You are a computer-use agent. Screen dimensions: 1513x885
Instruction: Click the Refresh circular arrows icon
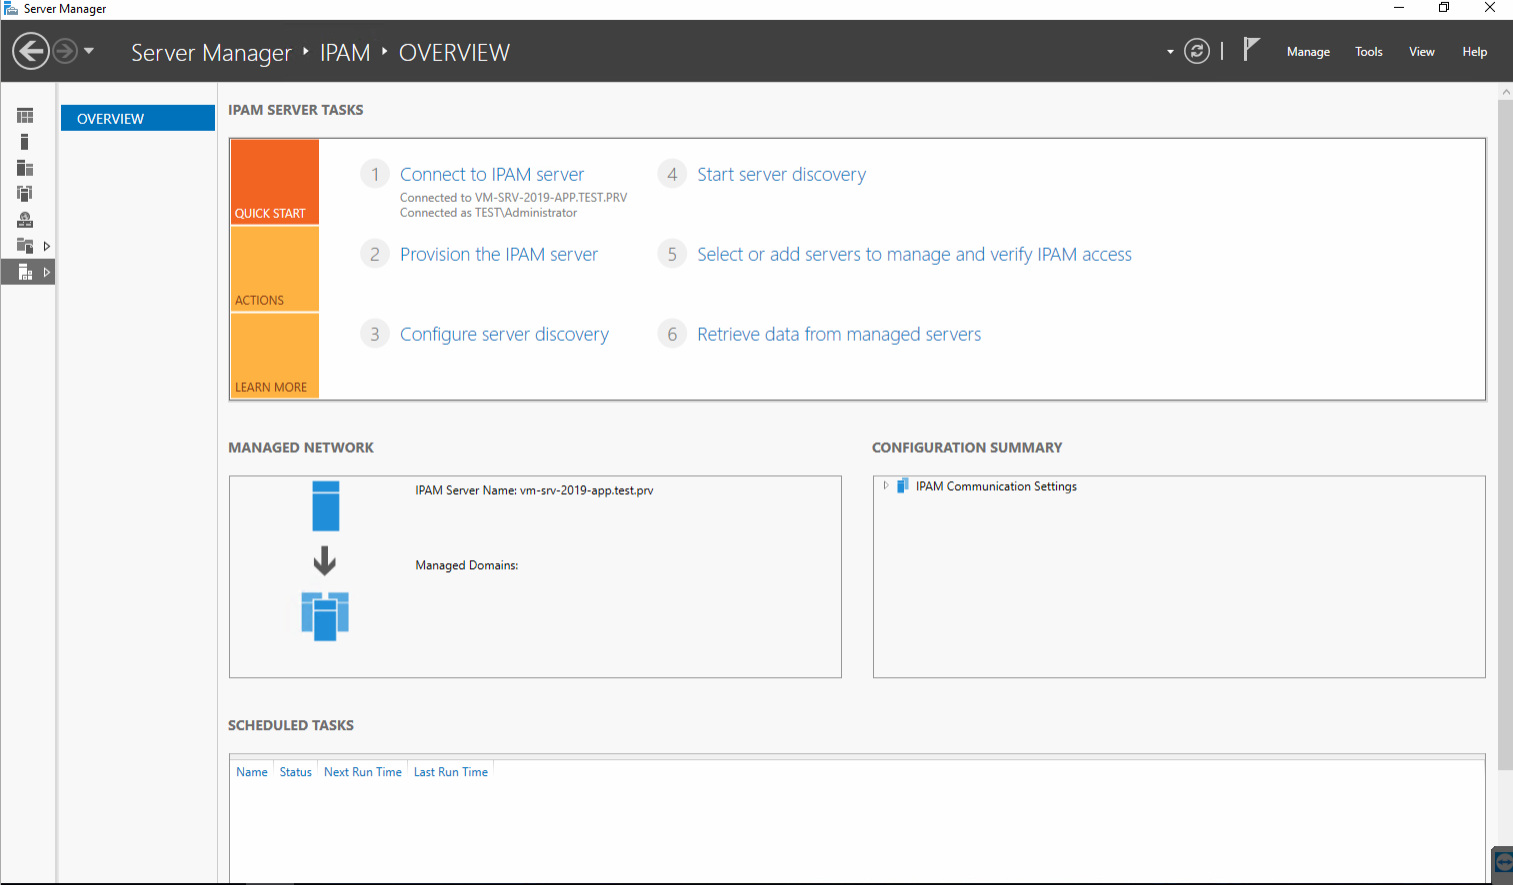pyautogui.click(x=1197, y=51)
